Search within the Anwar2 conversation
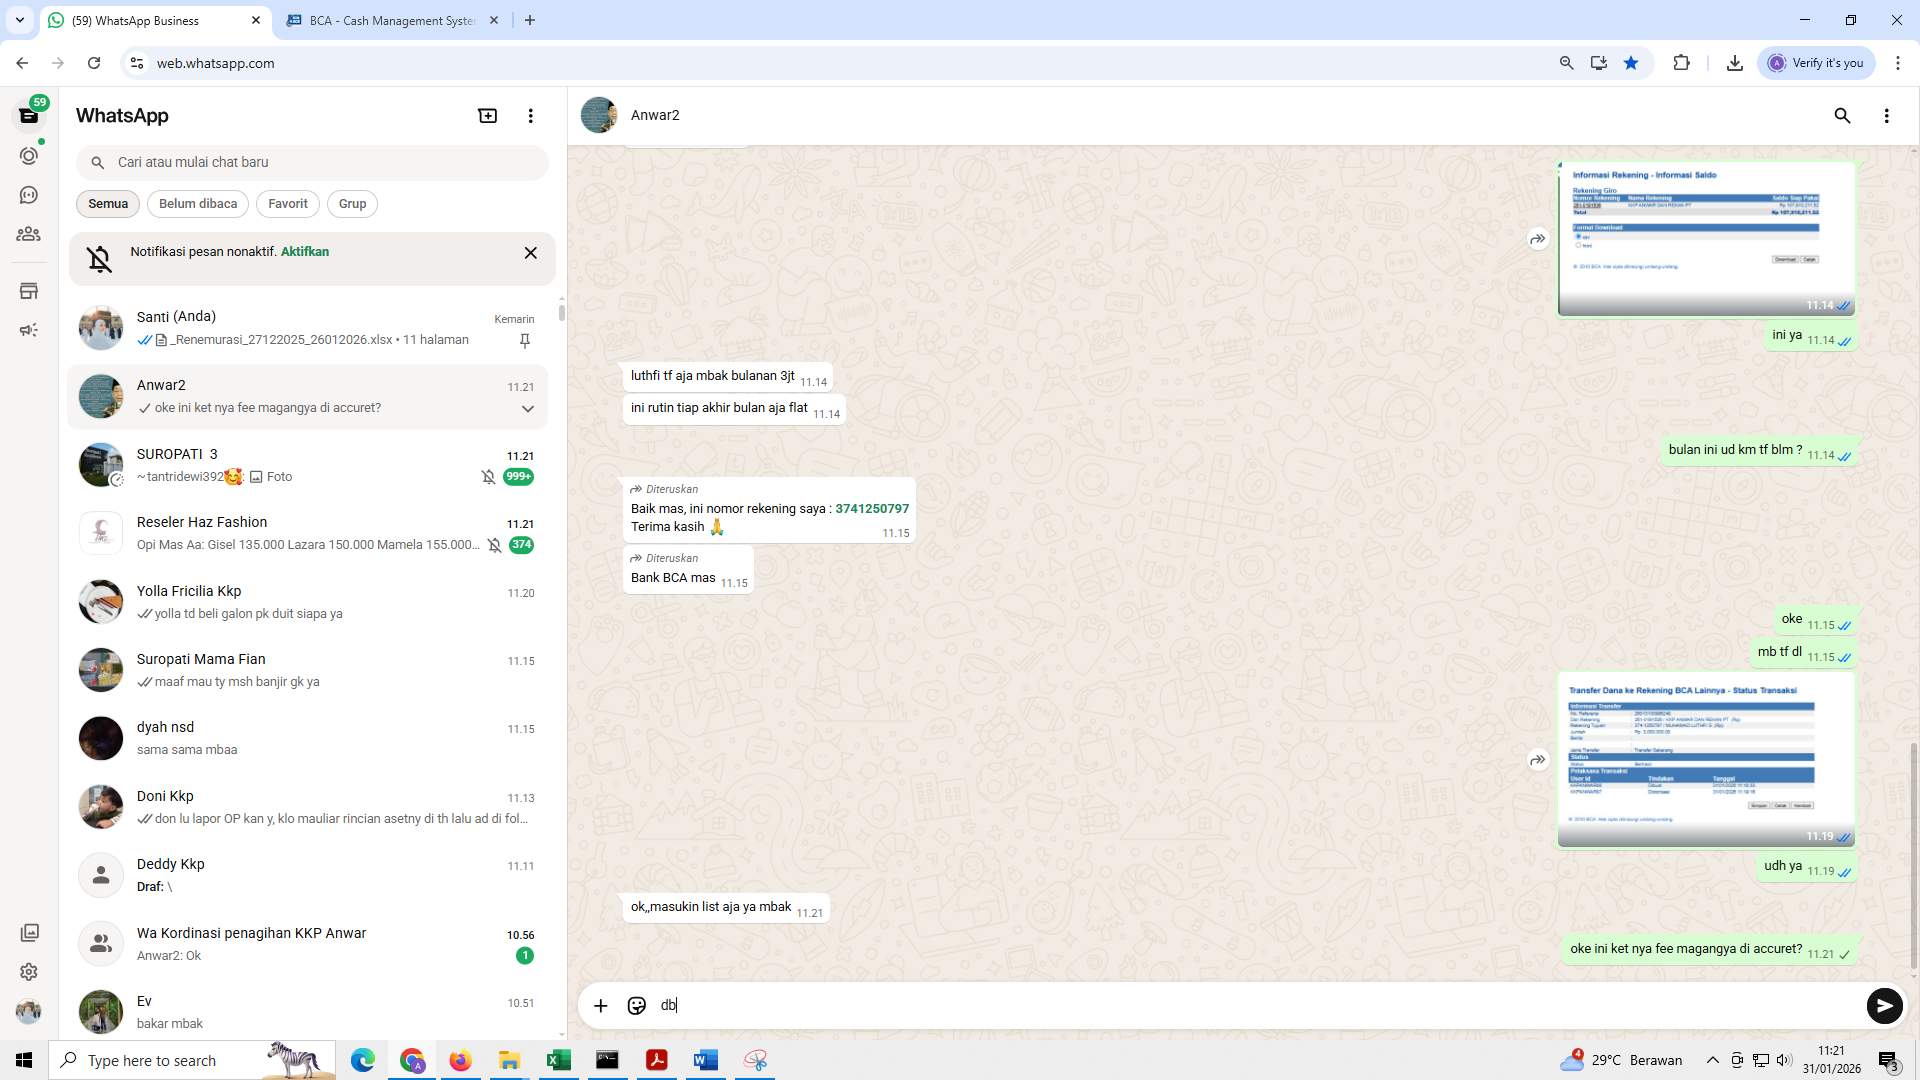This screenshot has width=1920, height=1080. point(1843,115)
